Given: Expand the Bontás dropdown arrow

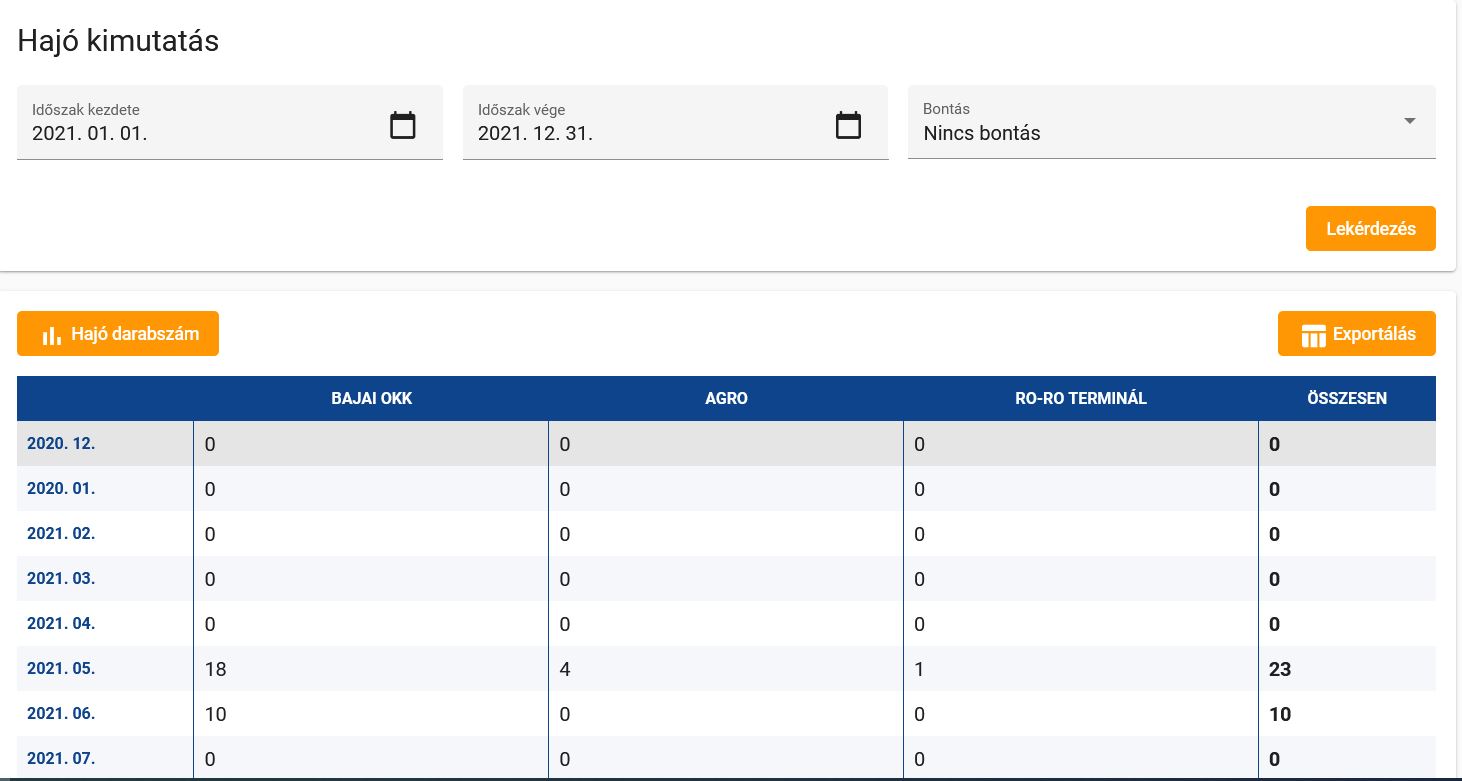Looking at the screenshot, I should pyautogui.click(x=1409, y=121).
